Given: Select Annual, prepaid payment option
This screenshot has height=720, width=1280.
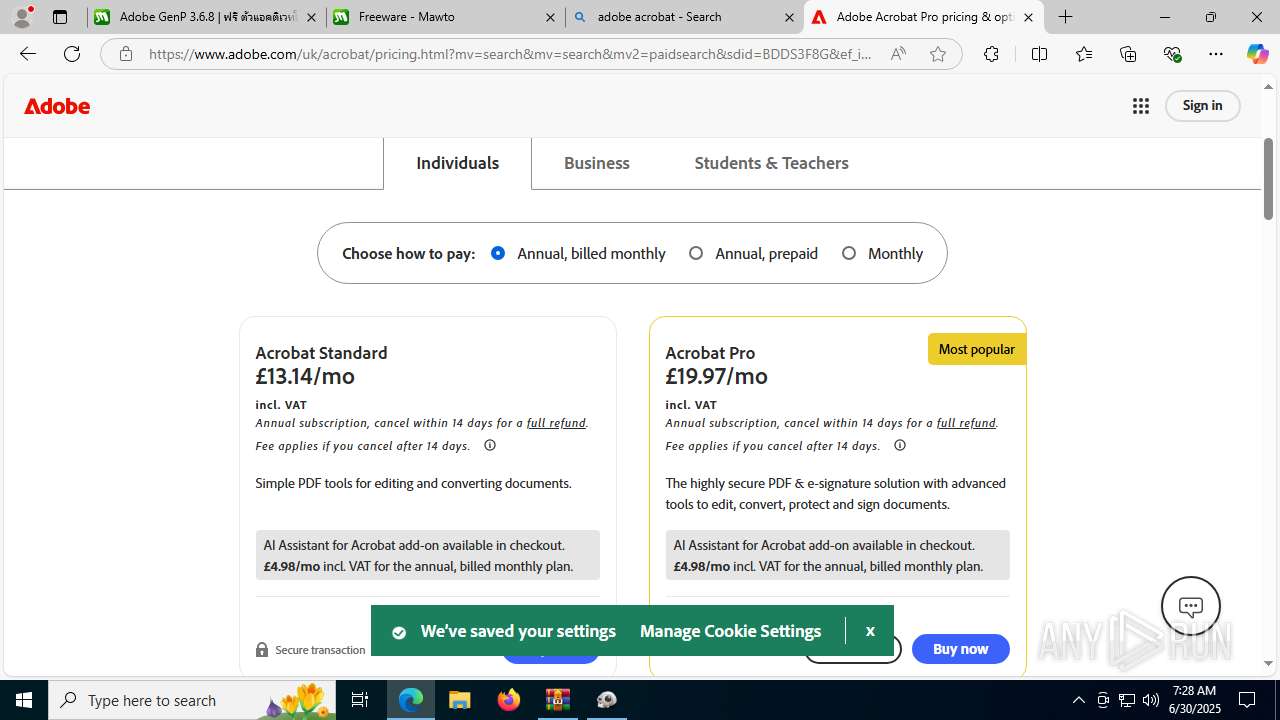Looking at the screenshot, I should [696, 253].
